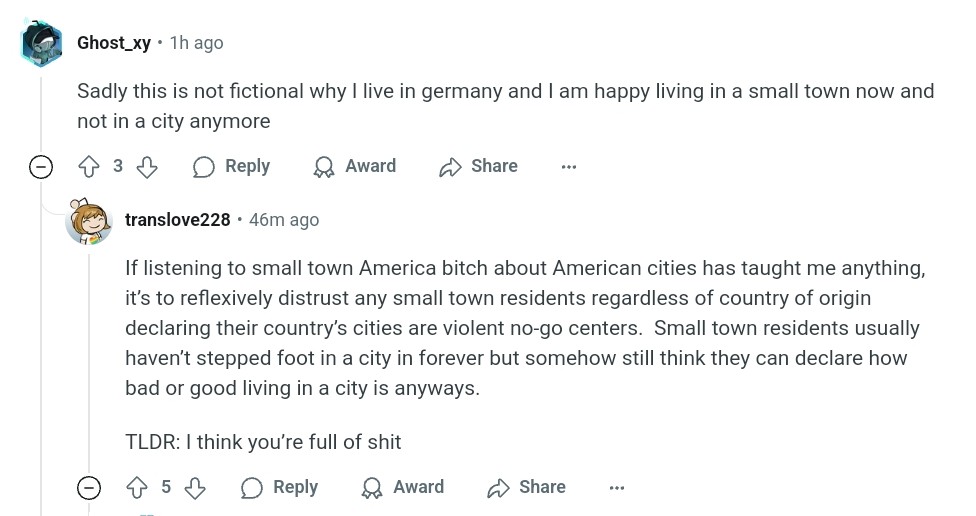Viewport: 976px width, 516px height.
Task: Open the Ghost_xy username link
Action: [x=114, y=43]
